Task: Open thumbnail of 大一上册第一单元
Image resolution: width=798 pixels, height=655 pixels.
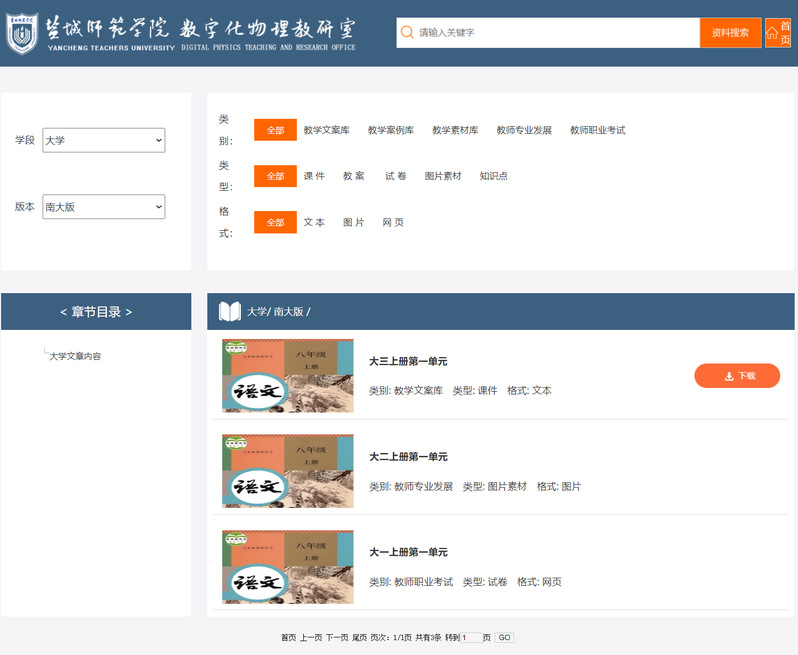Action: coord(288,566)
